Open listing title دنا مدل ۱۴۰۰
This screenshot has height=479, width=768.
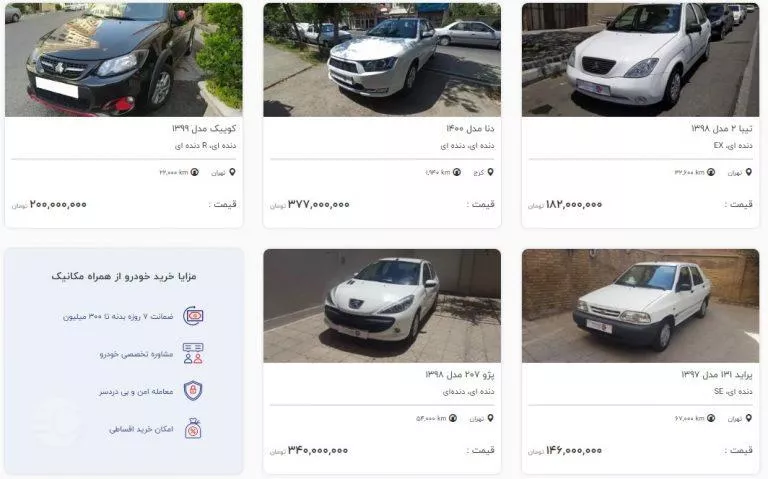[470, 128]
